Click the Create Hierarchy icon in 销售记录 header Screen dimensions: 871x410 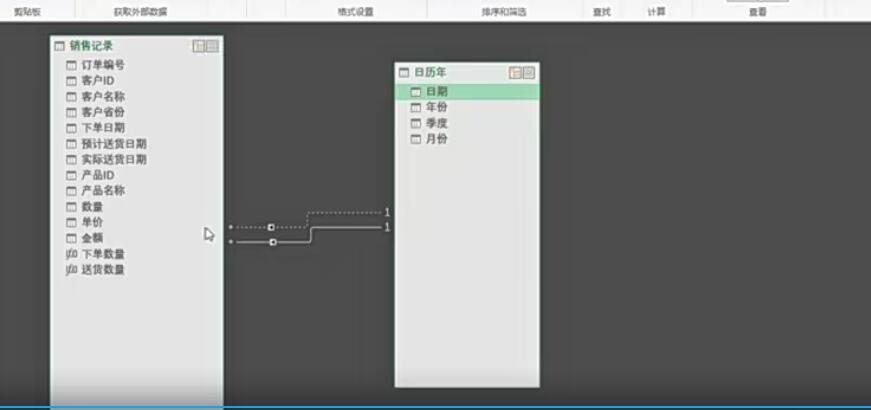click(x=199, y=46)
